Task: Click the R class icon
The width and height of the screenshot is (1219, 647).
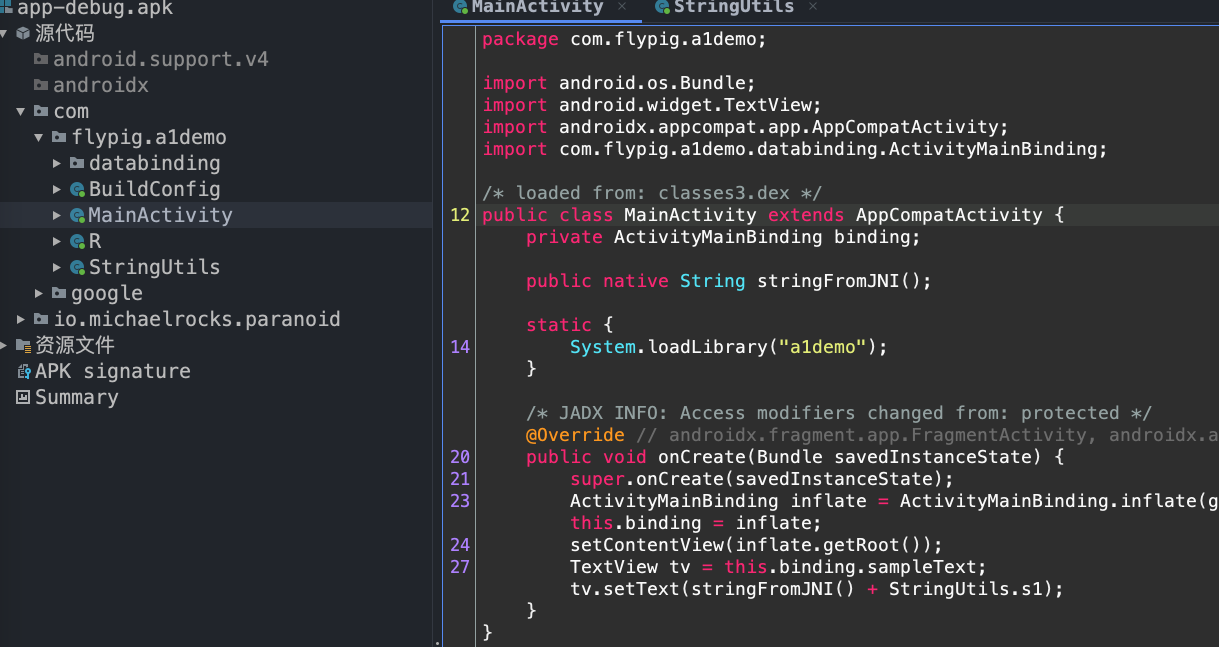Action: click(77, 241)
